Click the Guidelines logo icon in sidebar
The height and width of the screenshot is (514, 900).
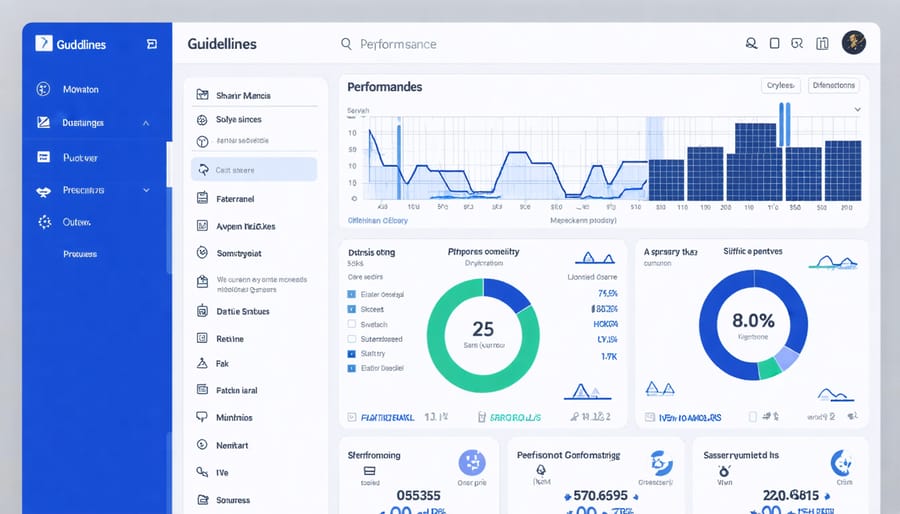[x=44, y=44]
